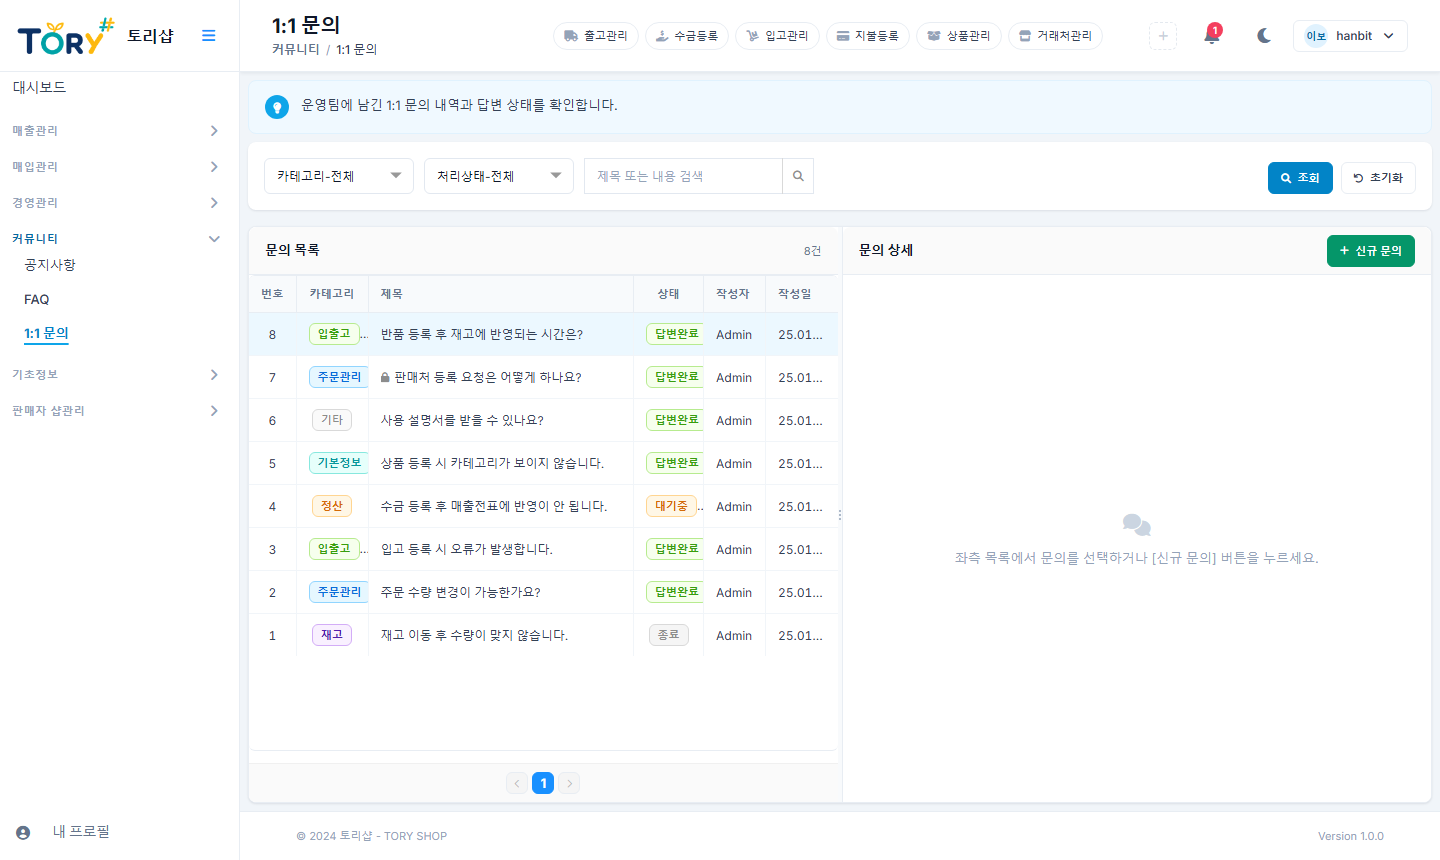Open the hanbit user dropdown
1440x860 pixels.
1350,36
